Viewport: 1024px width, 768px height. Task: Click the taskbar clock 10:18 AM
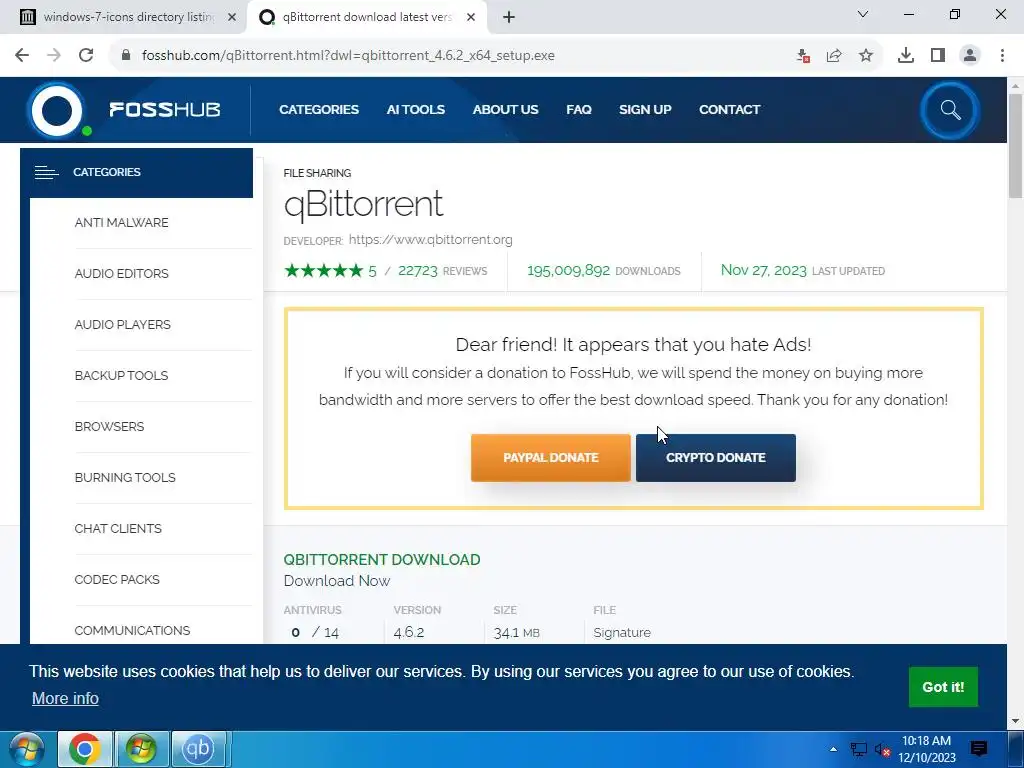926,749
